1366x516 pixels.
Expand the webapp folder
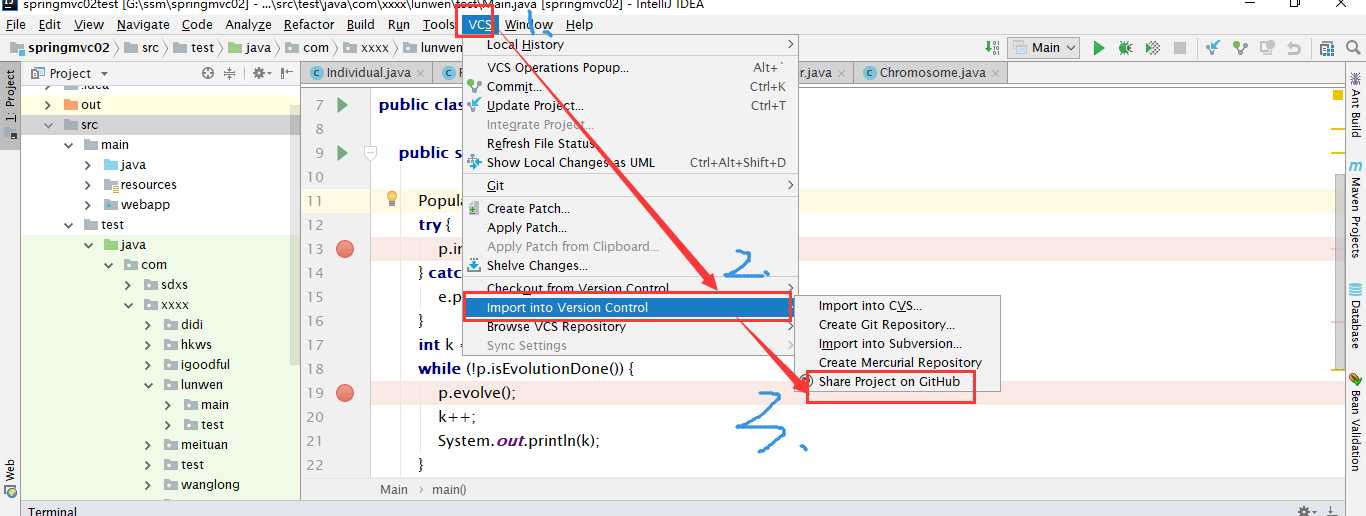(89, 204)
